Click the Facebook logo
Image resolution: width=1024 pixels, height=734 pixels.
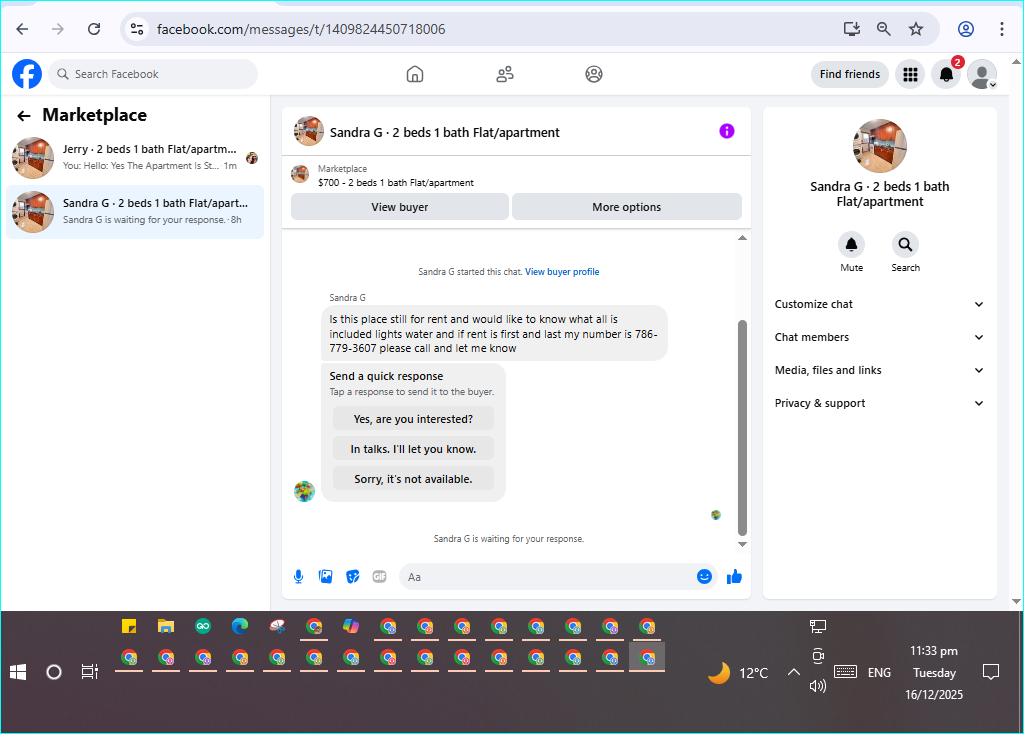27,74
